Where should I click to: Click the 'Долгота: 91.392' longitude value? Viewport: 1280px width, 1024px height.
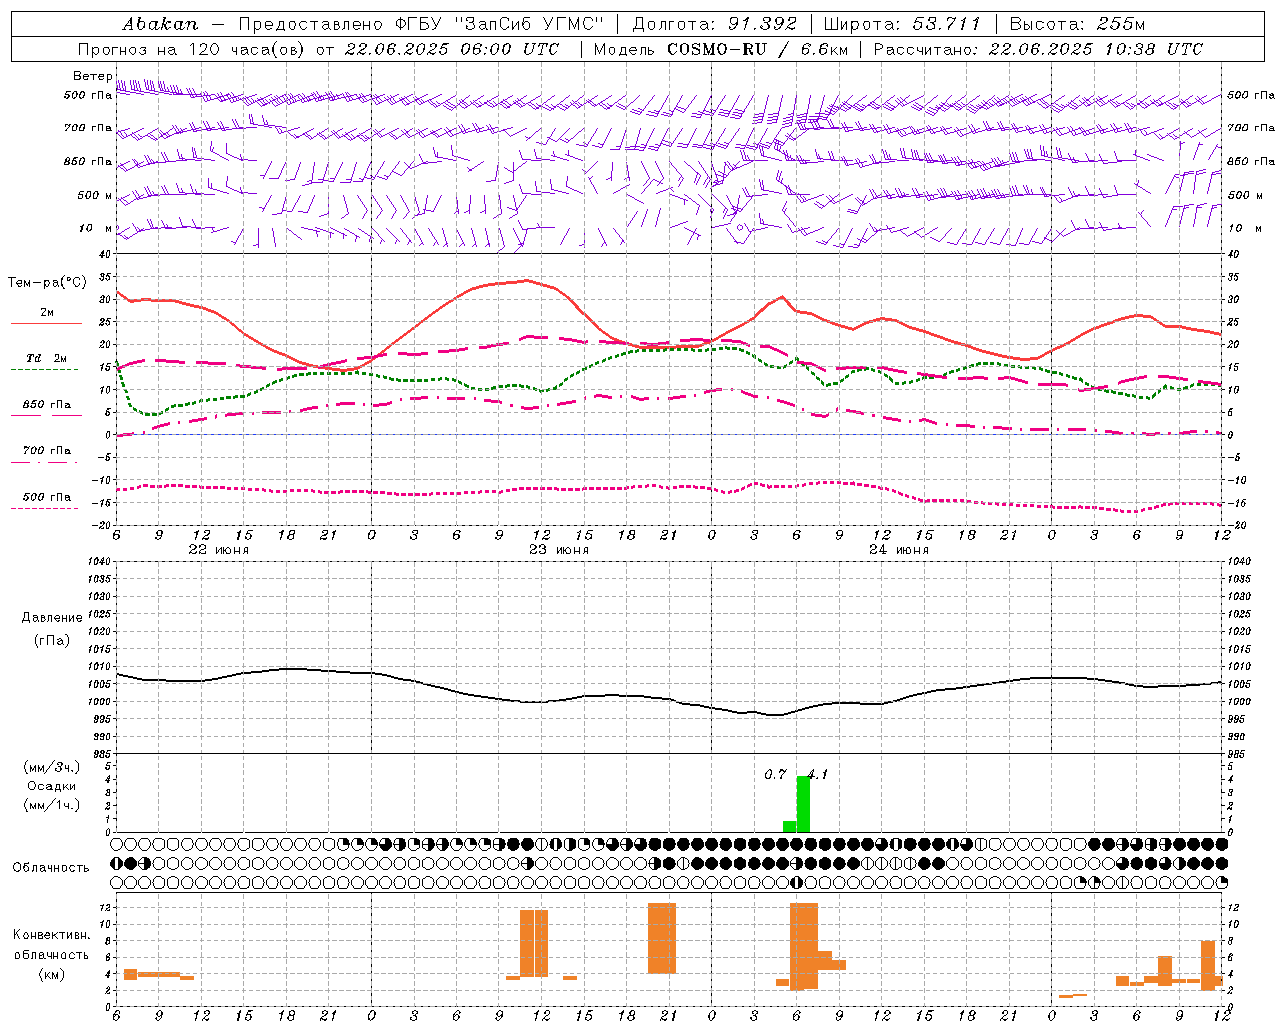(x=715, y=24)
